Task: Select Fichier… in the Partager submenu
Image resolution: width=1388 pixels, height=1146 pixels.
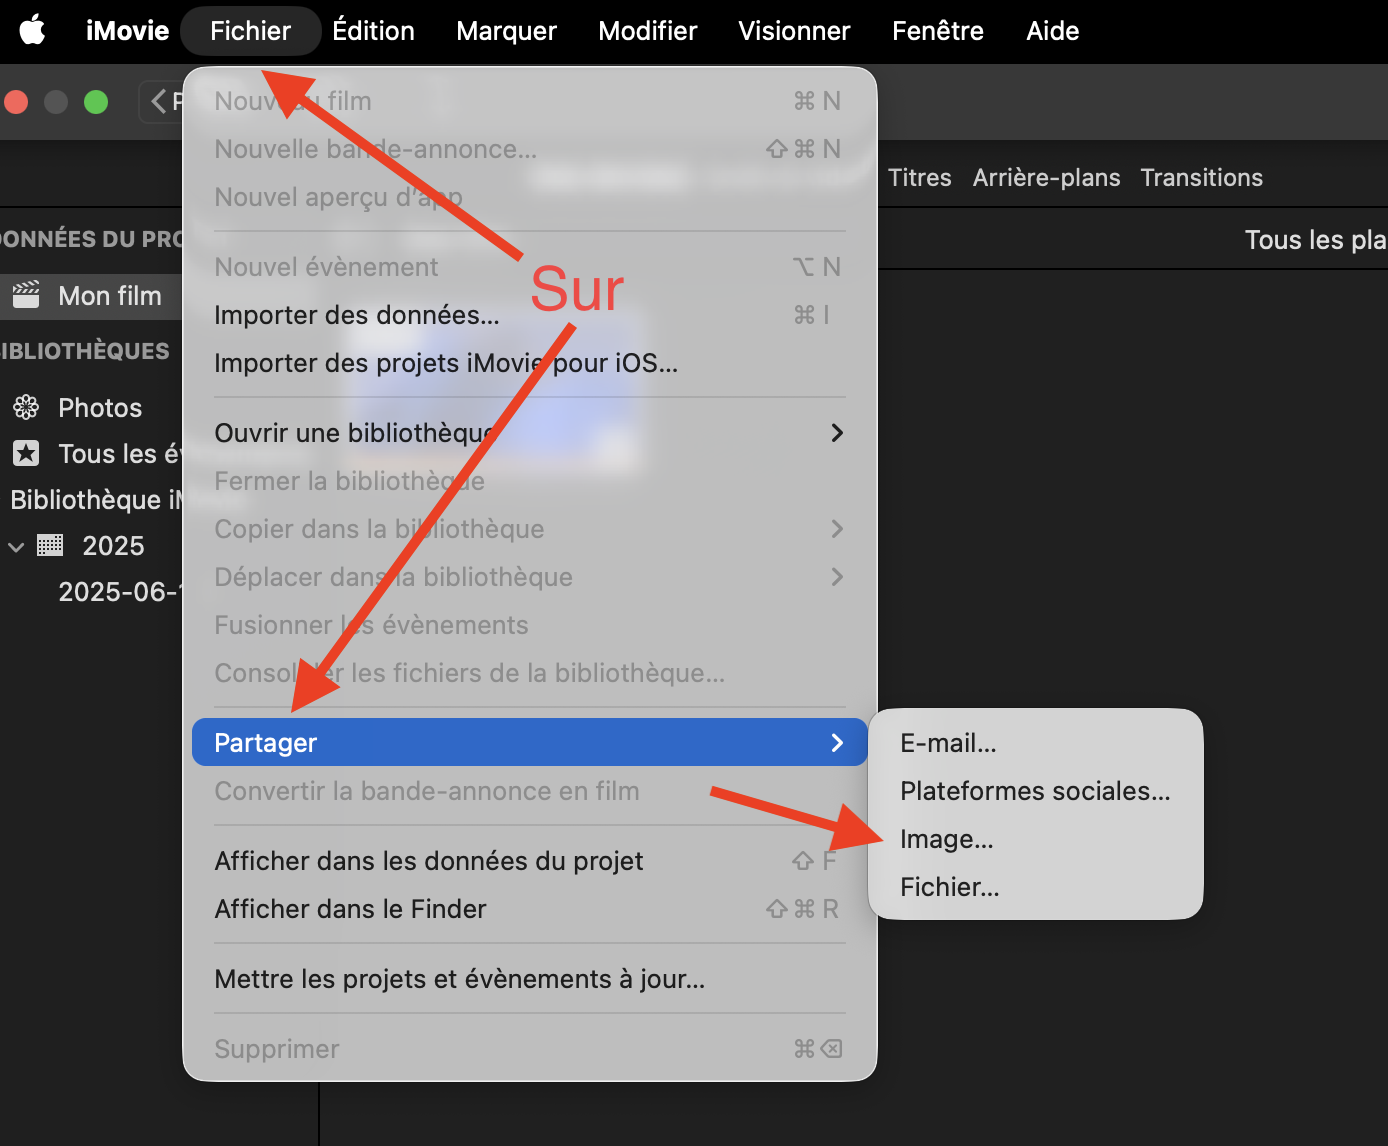Action: (1036, 887)
